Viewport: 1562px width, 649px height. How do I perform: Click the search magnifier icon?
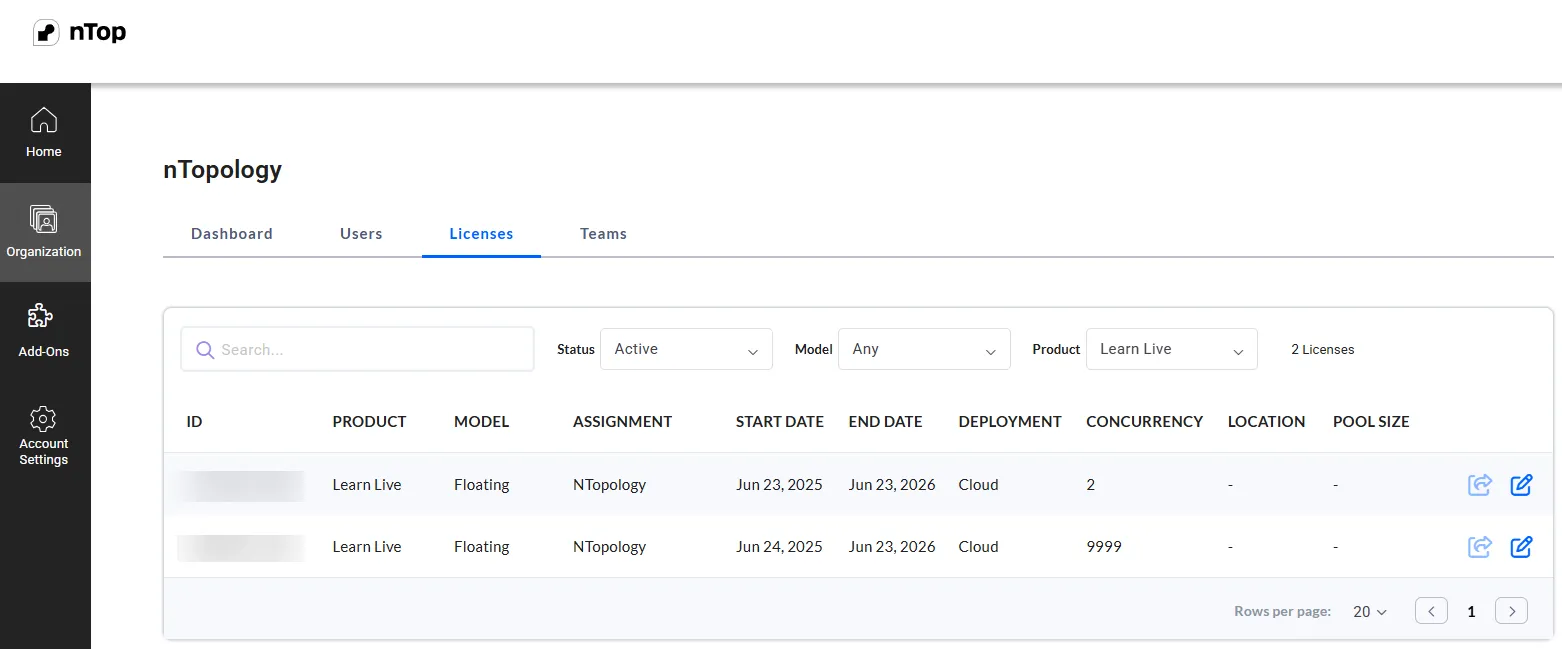(205, 349)
